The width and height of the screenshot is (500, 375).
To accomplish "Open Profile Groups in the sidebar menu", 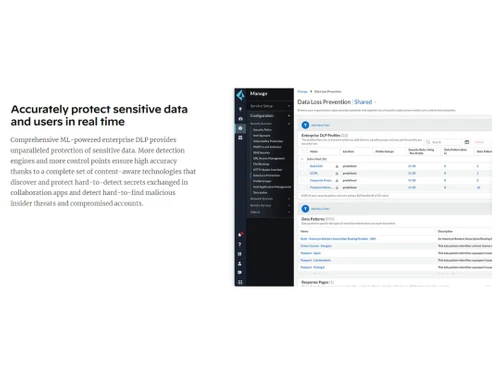I will pos(262,181).
